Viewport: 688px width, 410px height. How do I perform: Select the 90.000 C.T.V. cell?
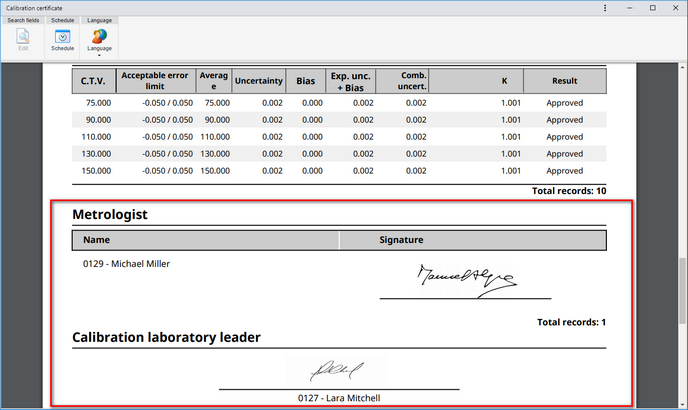pos(98,120)
